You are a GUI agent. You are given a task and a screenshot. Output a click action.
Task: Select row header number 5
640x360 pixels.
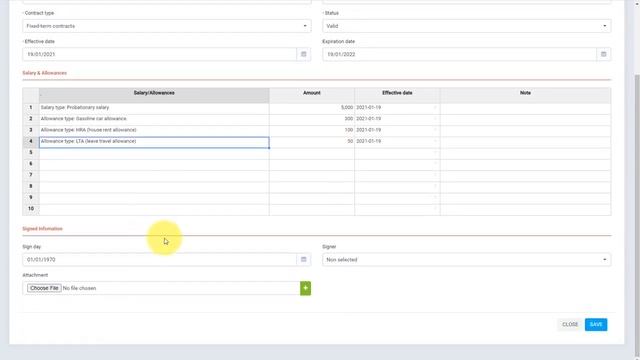(31, 153)
